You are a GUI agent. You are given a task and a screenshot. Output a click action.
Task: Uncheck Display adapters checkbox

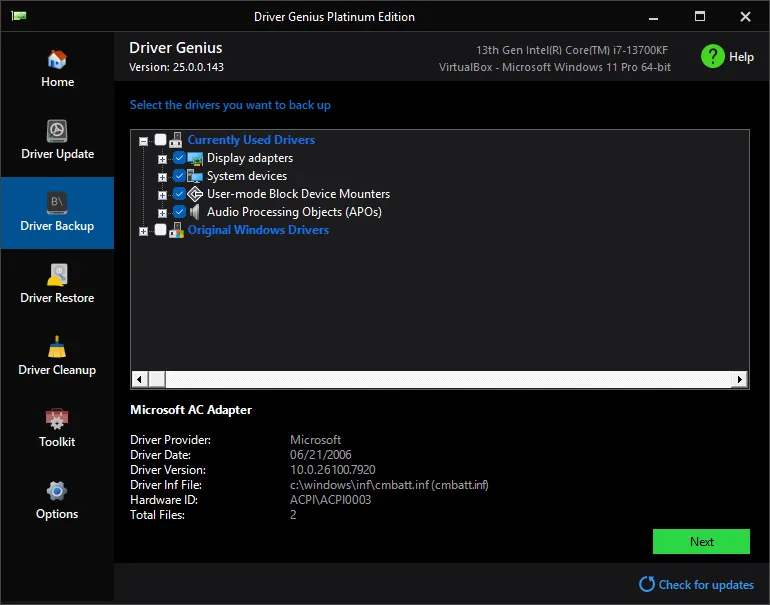(x=179, y=158)
